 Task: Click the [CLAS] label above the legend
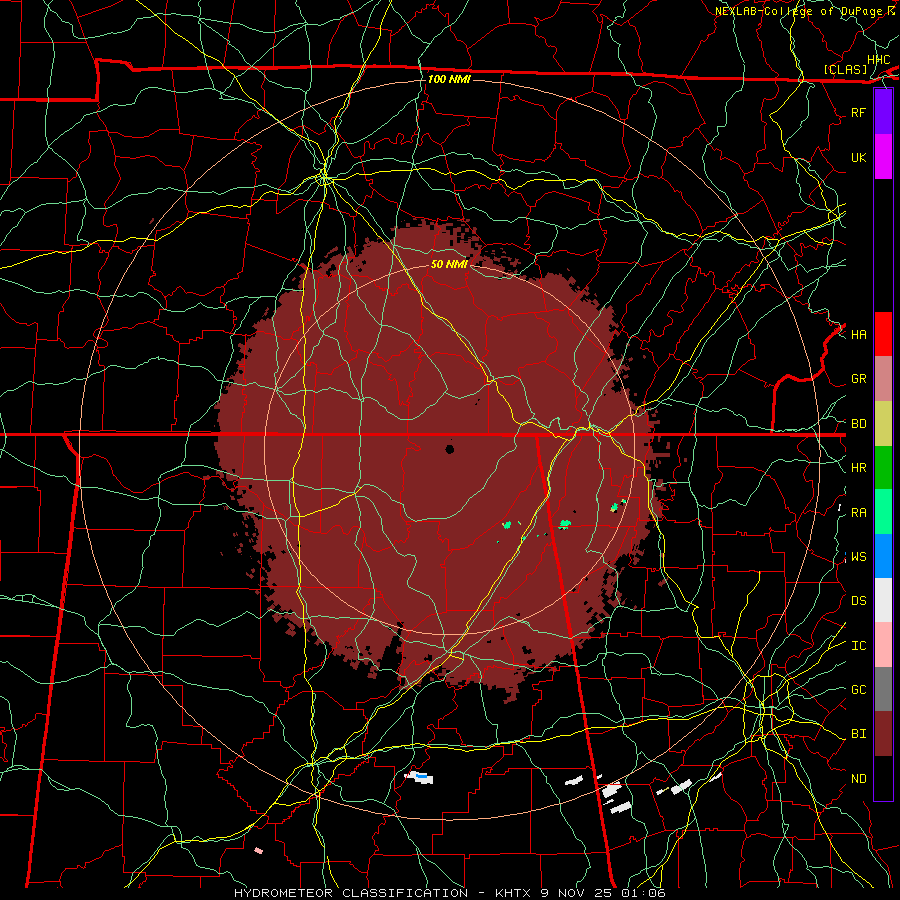(x=845, y=69)
